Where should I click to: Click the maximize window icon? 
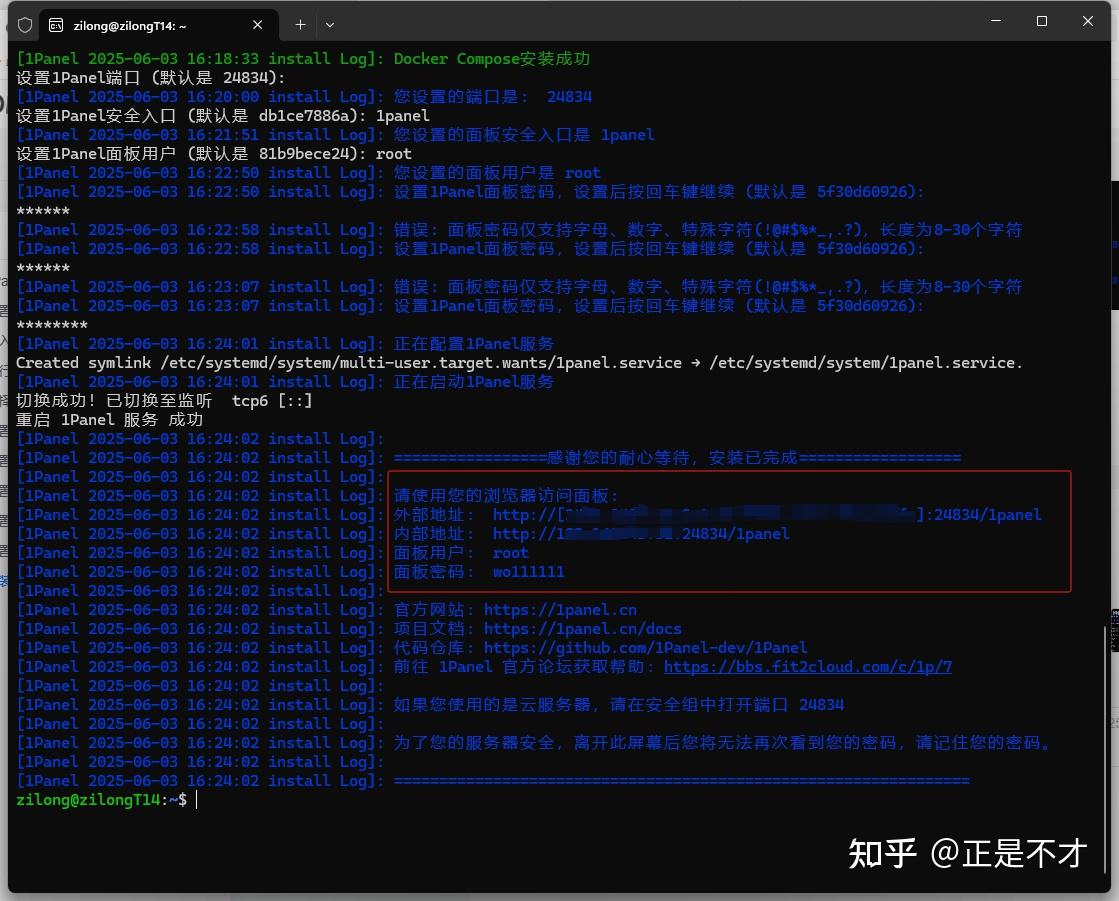(x=1042, y=21)
